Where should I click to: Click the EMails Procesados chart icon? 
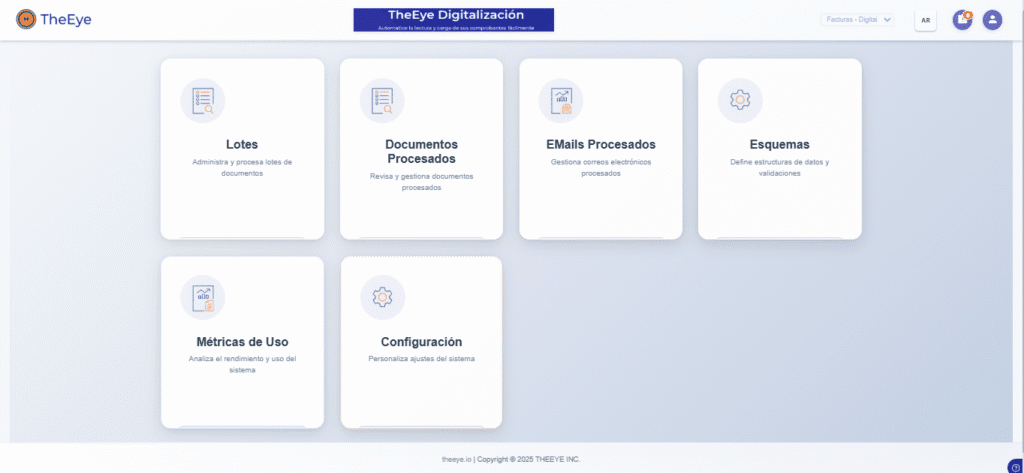coord(561,100)
